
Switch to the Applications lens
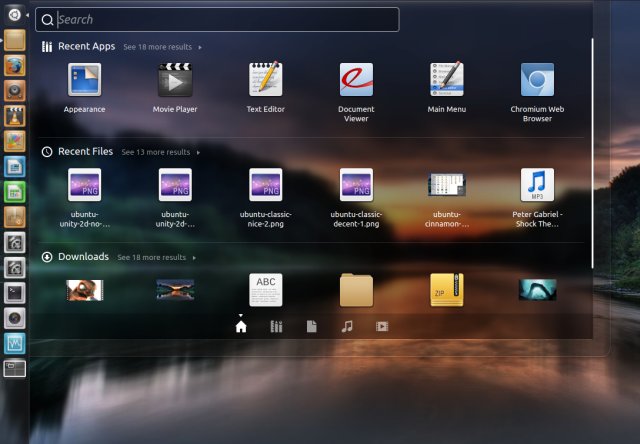pos(276,326)
